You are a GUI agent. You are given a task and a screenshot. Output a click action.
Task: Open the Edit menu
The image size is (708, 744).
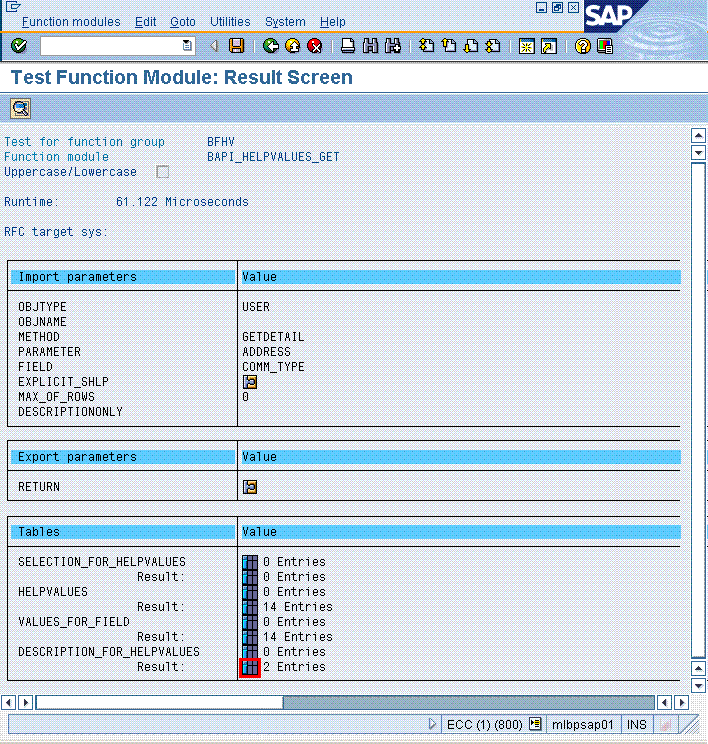tap(145, 22)
